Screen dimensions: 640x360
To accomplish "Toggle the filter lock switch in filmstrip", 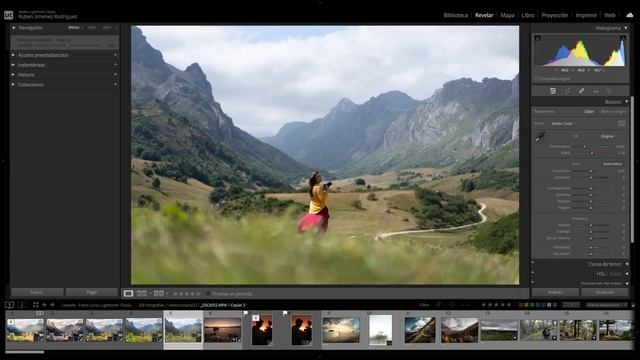I will pyautogui.click(x=633, y=304).
